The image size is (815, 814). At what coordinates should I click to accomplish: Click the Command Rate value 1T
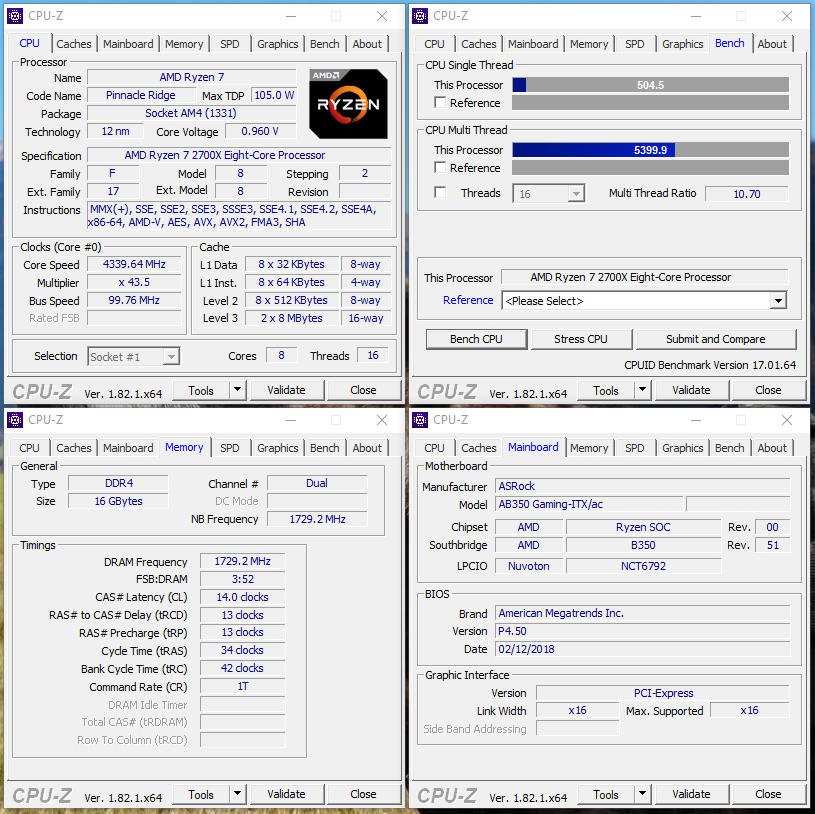tap(242, 686)
